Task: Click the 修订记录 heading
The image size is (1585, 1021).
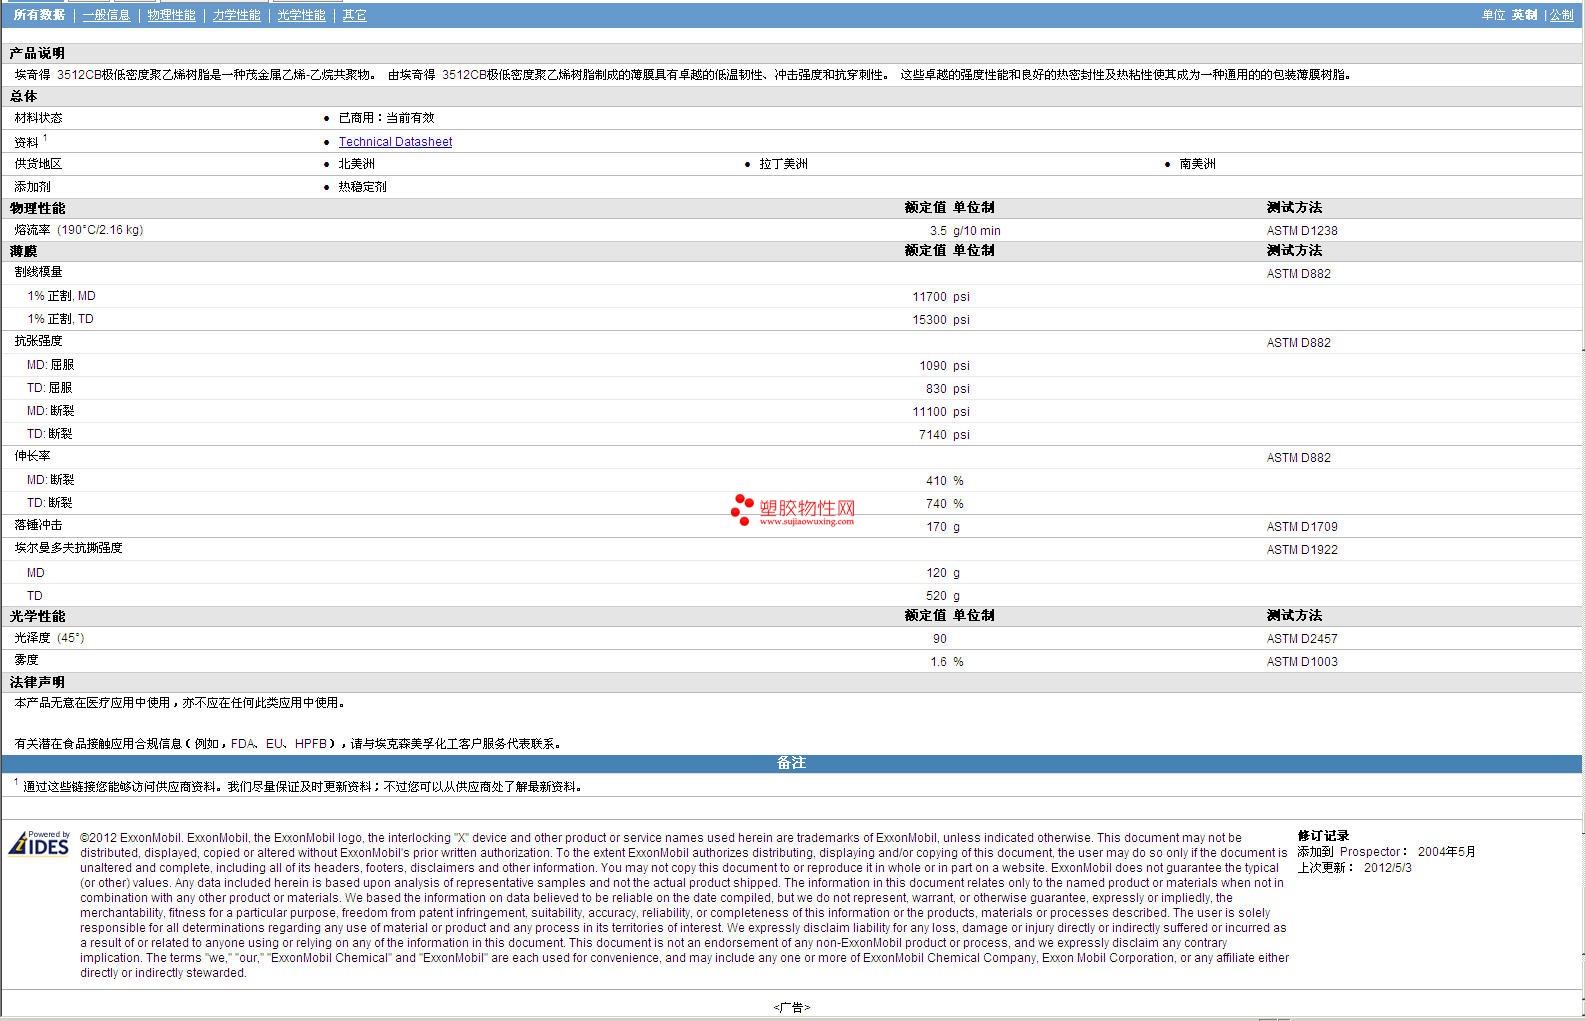Action: click(1323, 836)
